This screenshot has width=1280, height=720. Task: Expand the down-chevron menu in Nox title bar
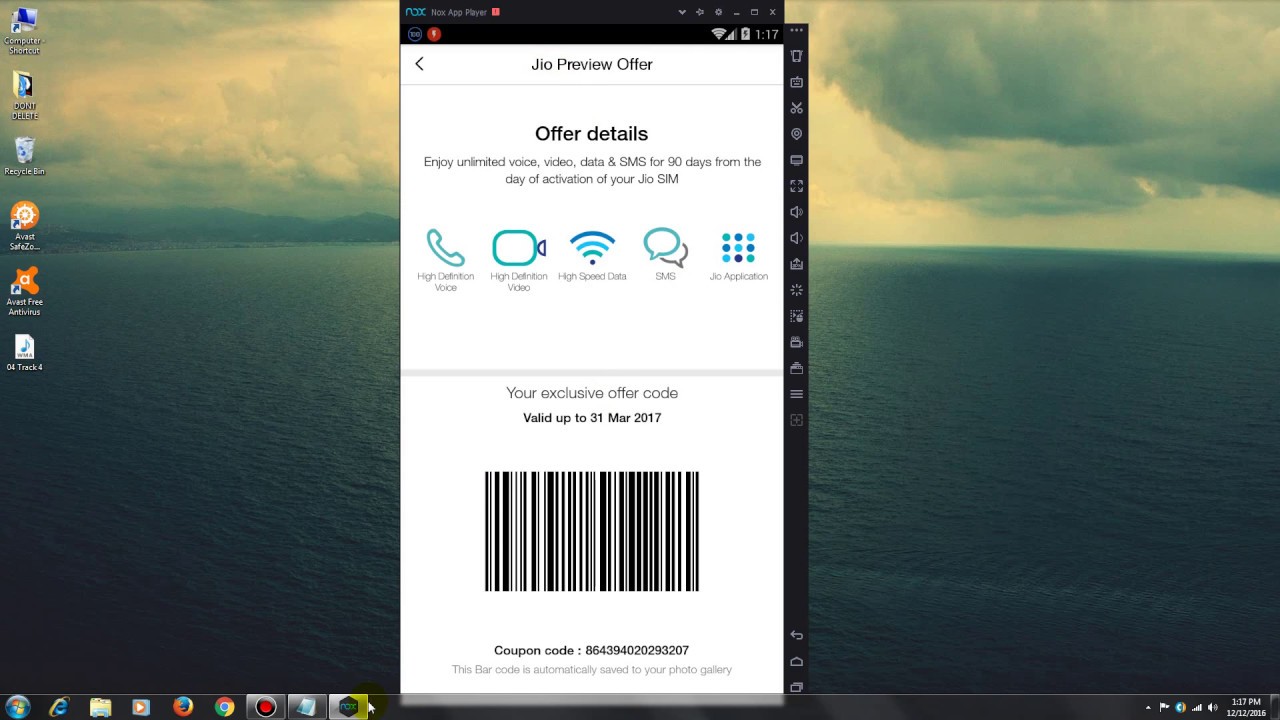pos(682,12)
